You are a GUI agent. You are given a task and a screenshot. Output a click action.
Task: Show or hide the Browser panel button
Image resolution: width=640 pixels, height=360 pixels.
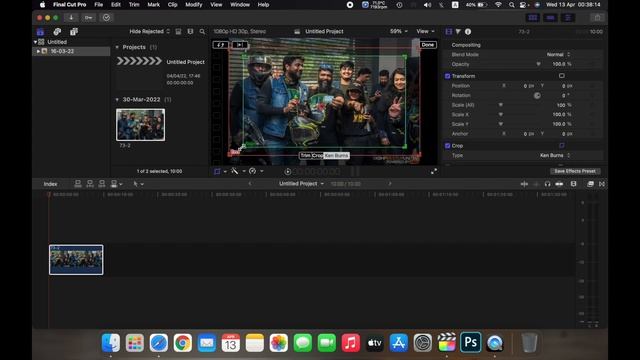click(x=533, y=18)
